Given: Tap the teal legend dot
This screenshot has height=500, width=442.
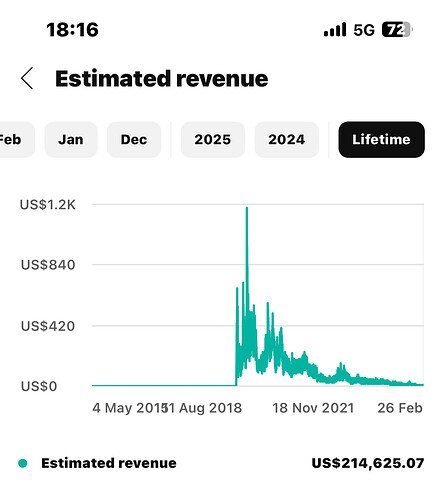Looking at the screenshot, I should pyautogui.click(x=23, y=463).
